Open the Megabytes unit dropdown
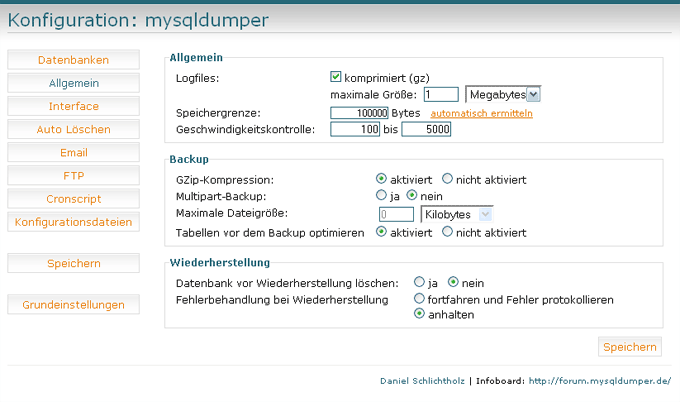 tap(503, 94)
